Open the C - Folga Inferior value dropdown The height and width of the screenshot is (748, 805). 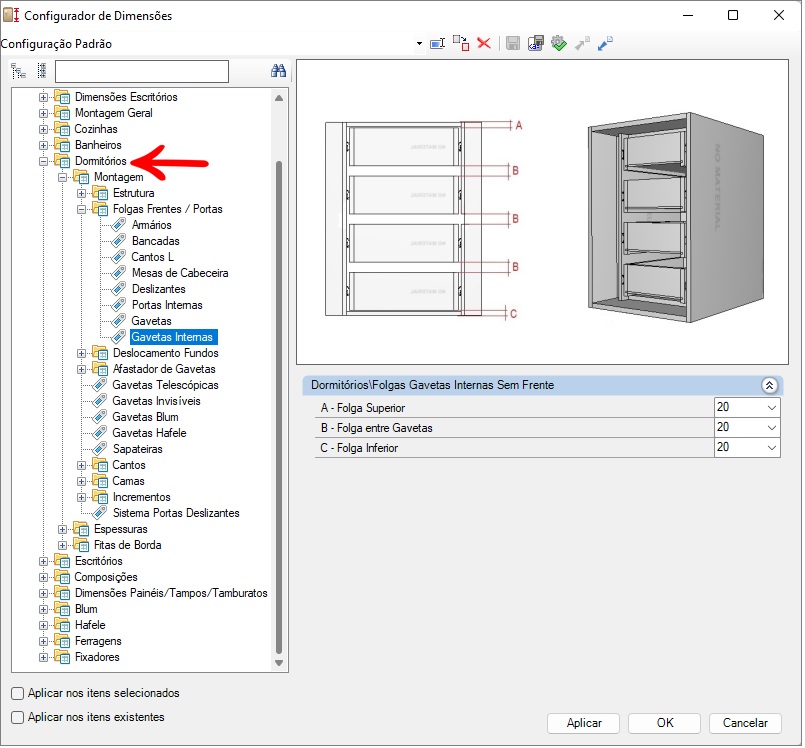click(771, 448)
